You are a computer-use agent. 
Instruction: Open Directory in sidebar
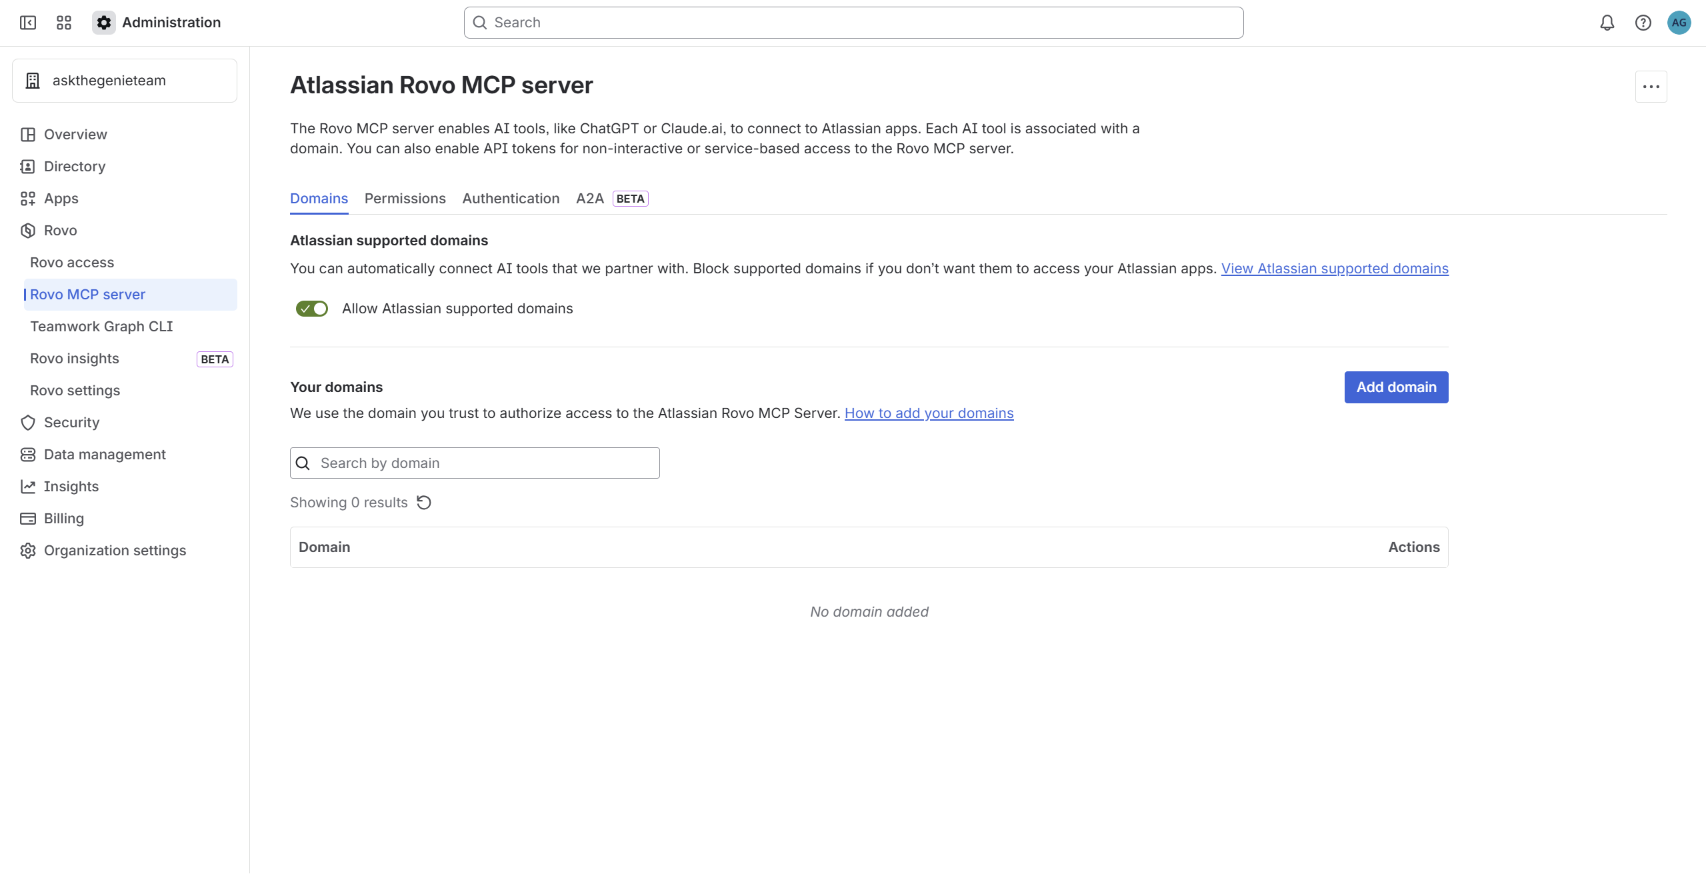[x=125, y=166]
